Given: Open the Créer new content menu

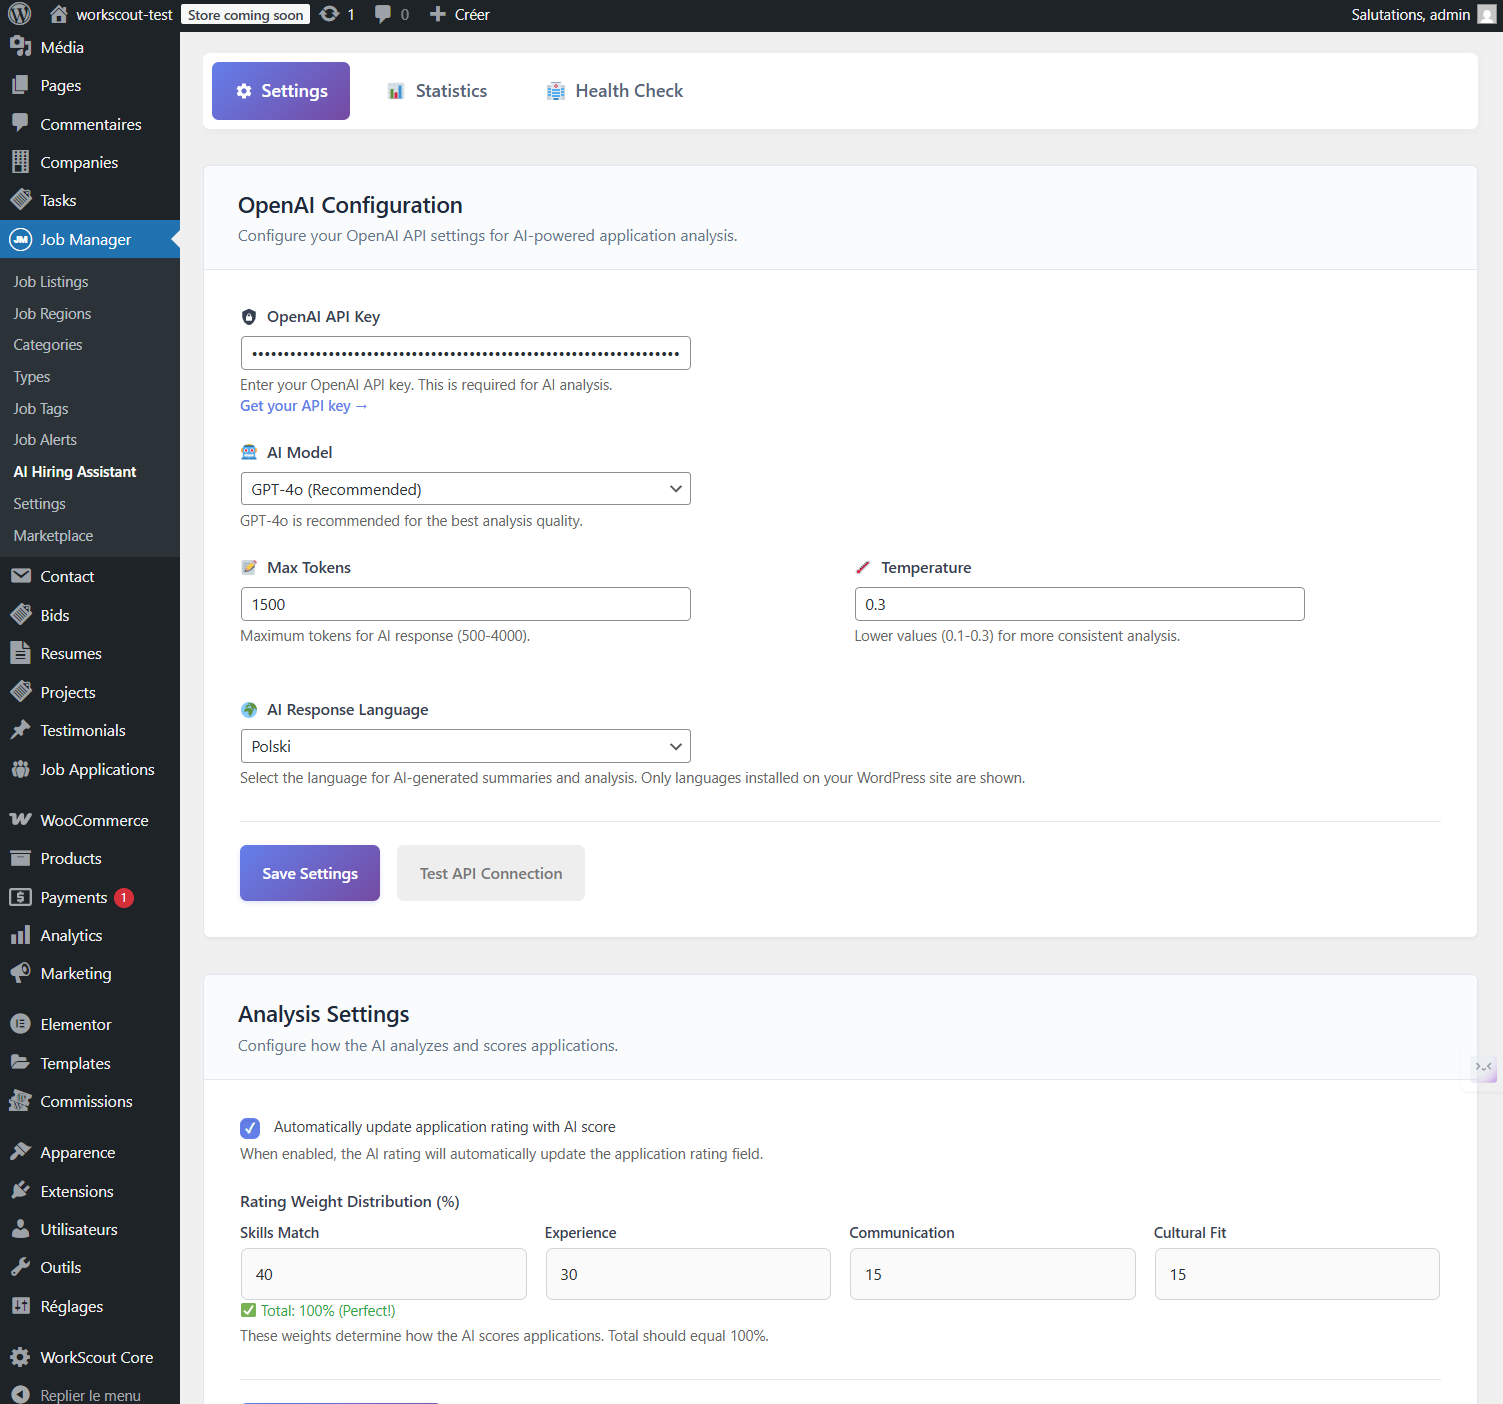Looking at the screenshot, I should click(460, 14).
